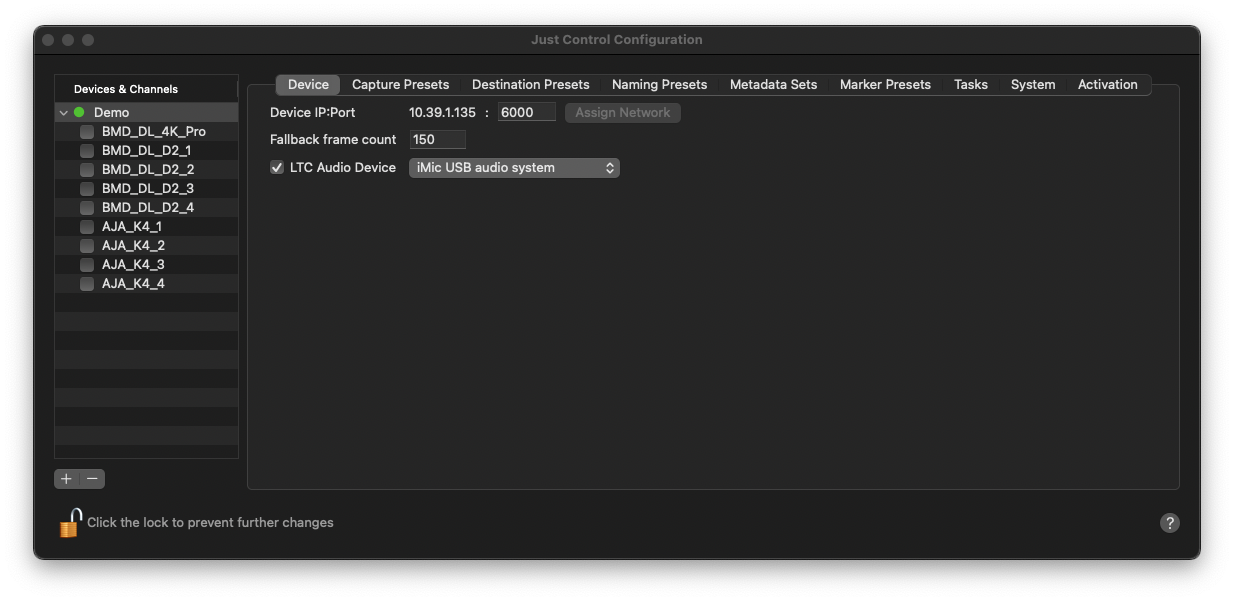The image size is (1234, 601).
Task: Toggle the BMD_DL_D2_1 channel checkbox
Action: [x=87, y=151]
